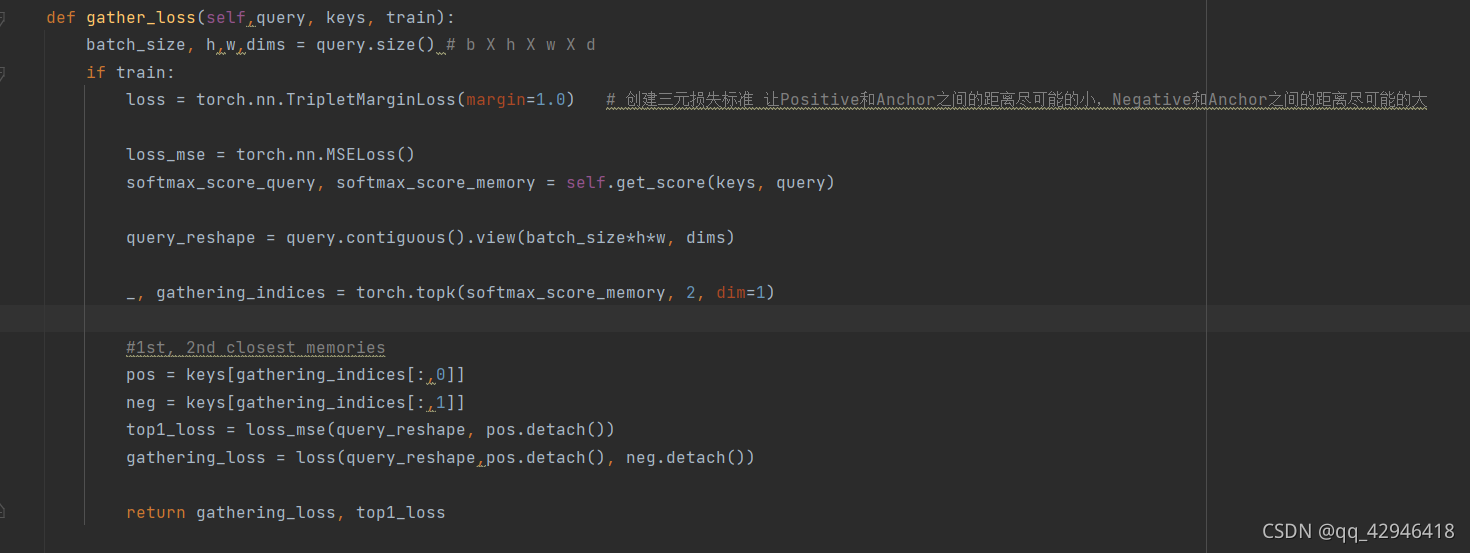Viewport: 1470px width, 553px height.
Task: Click the 'margin' keyword argument
Action: pyautogui.click(x=496, y=99)
